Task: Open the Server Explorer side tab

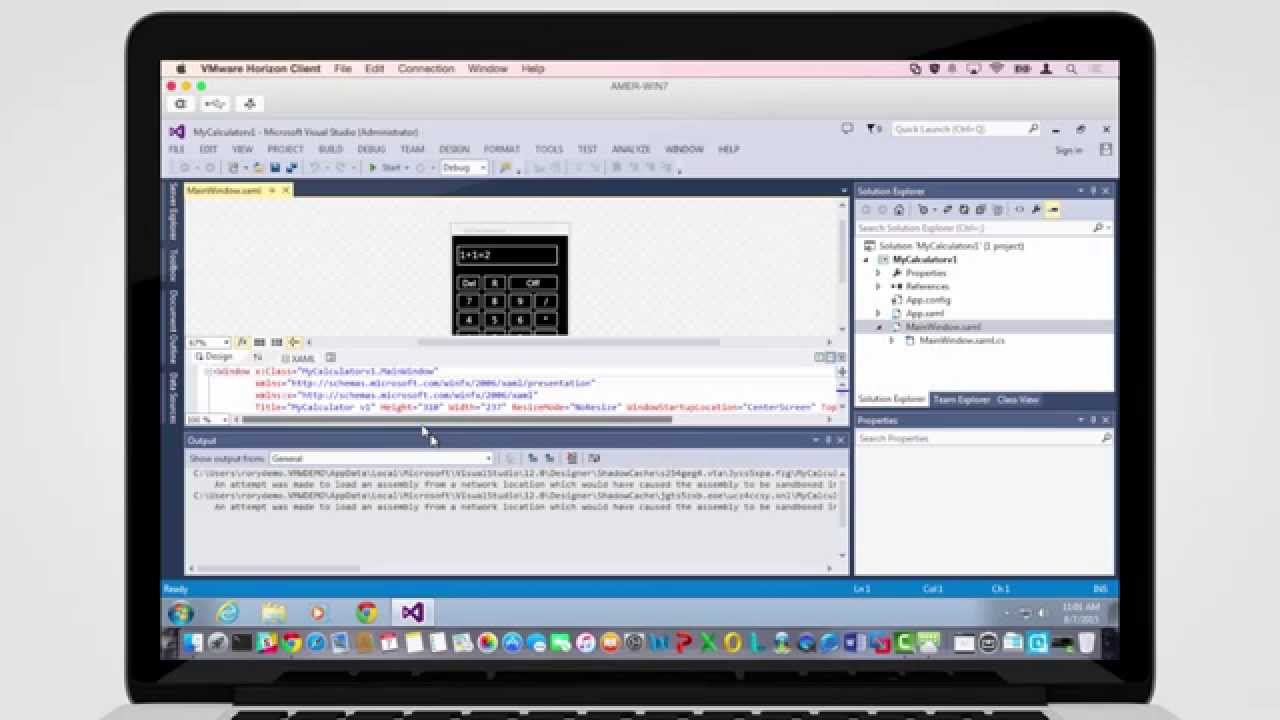Action: [172, 211]
